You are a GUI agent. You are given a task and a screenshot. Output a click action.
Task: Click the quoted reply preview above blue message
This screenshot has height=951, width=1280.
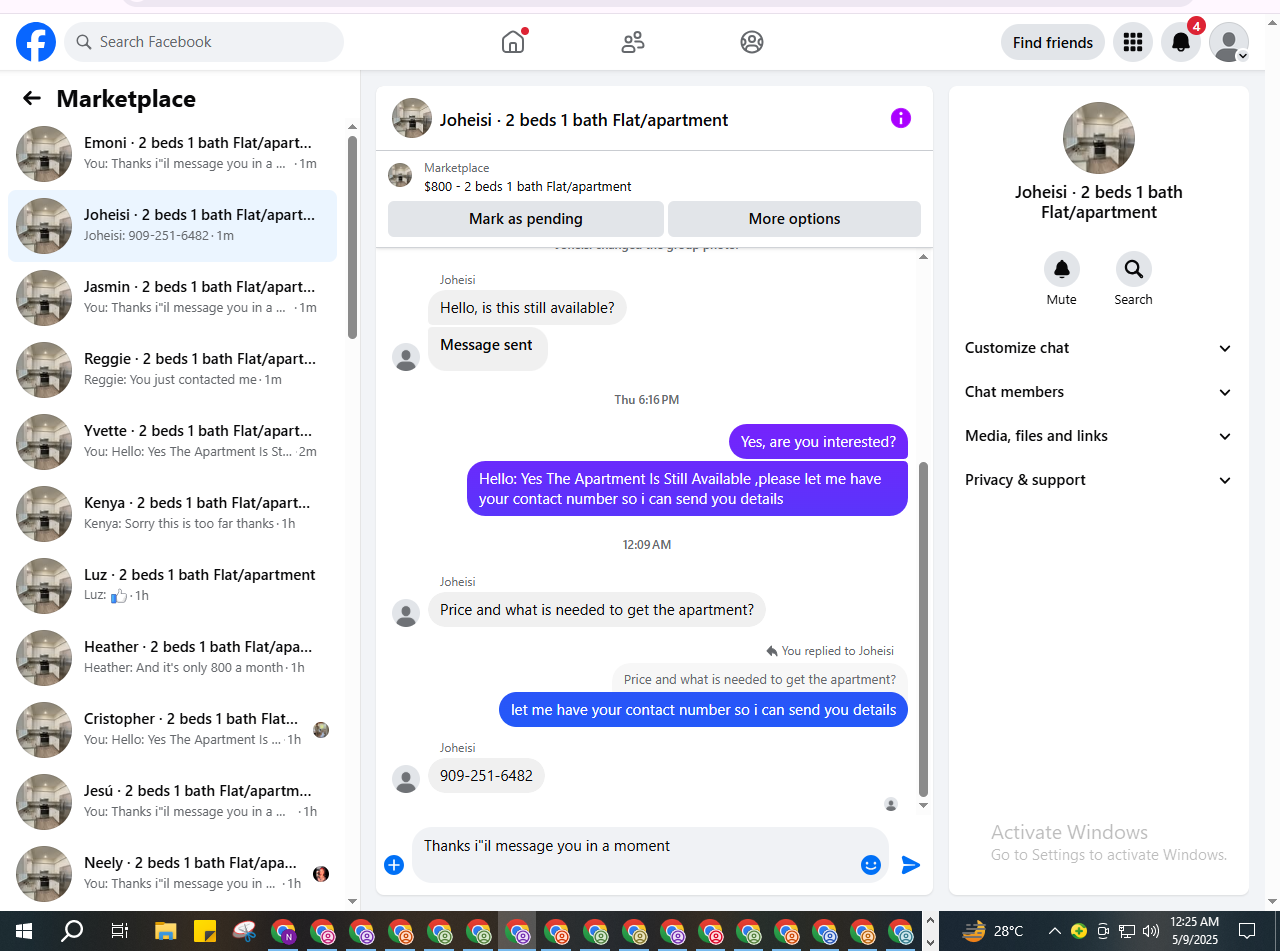(760, 679)
